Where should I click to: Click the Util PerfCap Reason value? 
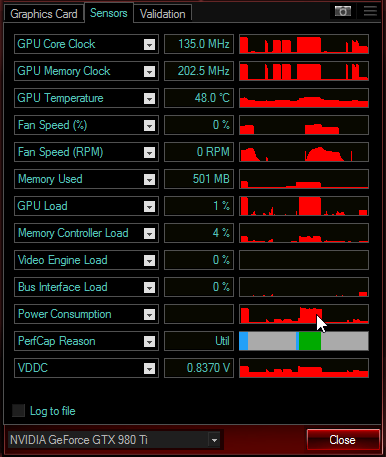click(x=199, y=341)
